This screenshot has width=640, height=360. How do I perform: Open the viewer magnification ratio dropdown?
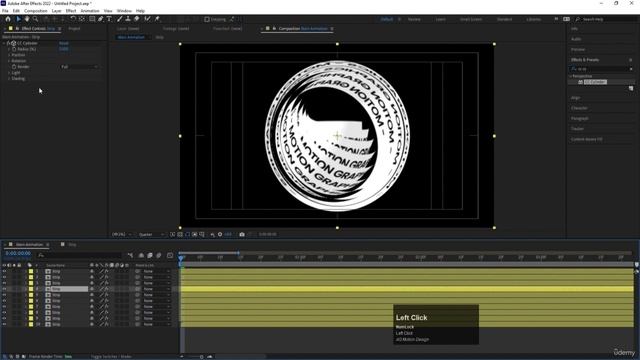tap(122, 235)
